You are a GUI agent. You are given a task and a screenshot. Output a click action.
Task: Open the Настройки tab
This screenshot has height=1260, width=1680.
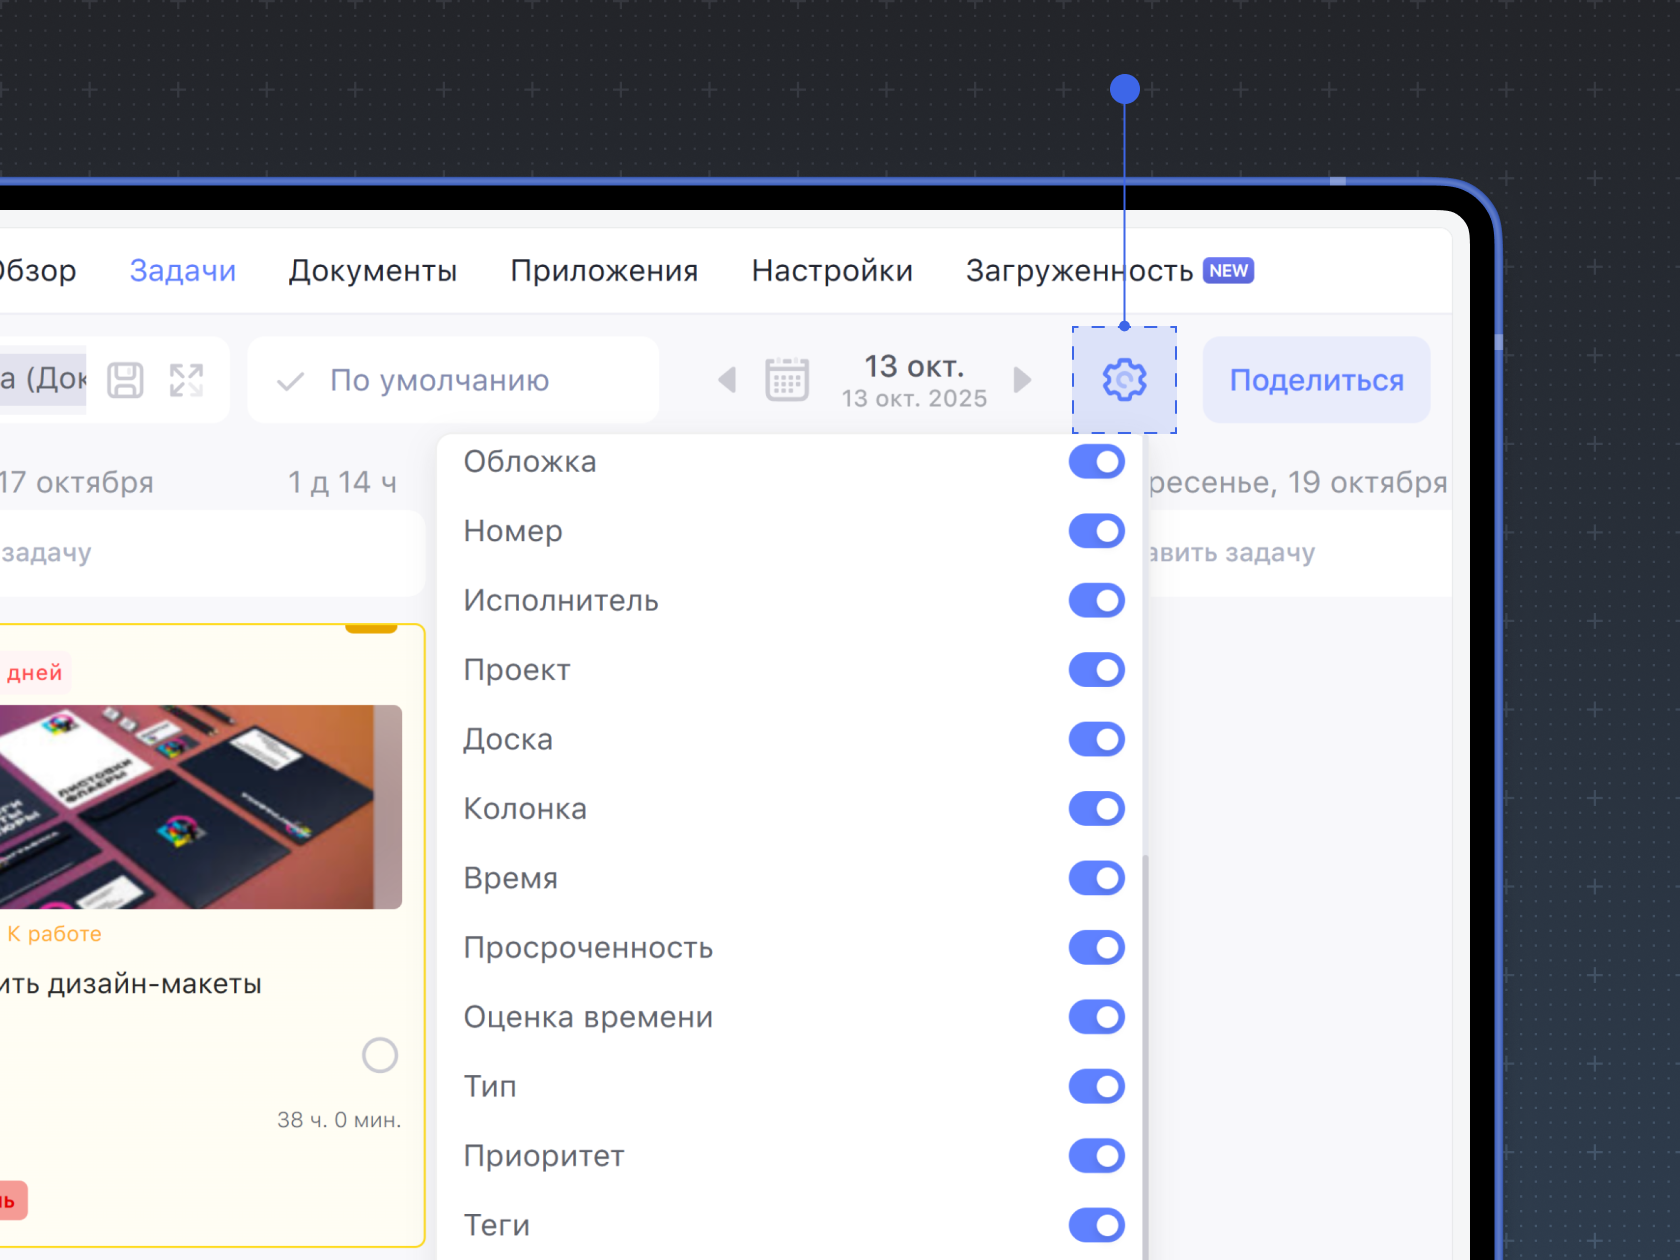point(832,271)
